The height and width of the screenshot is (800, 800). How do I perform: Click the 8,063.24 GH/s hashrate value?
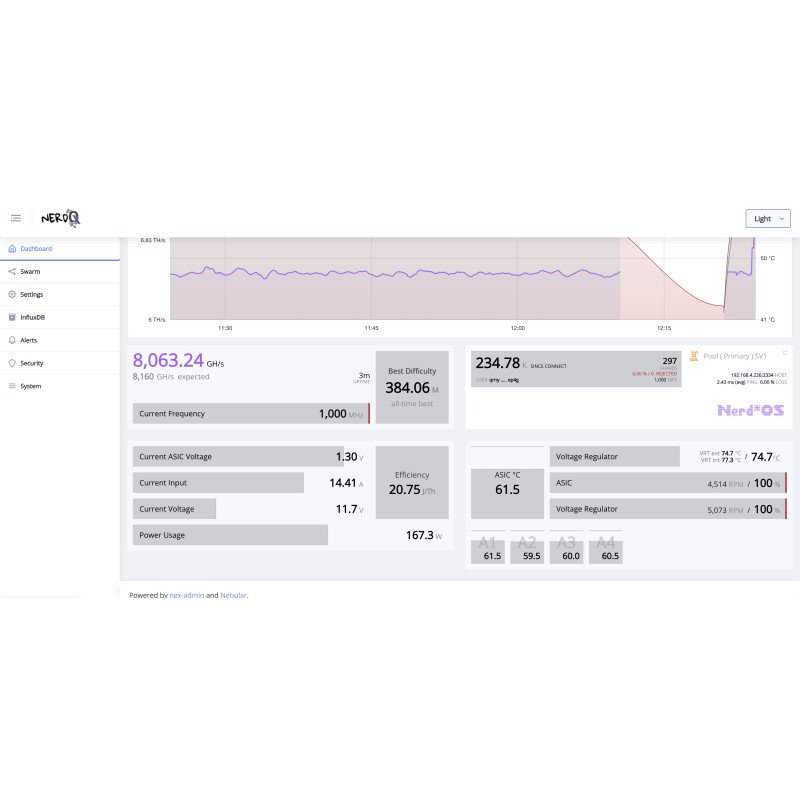(x=178, y=360)
